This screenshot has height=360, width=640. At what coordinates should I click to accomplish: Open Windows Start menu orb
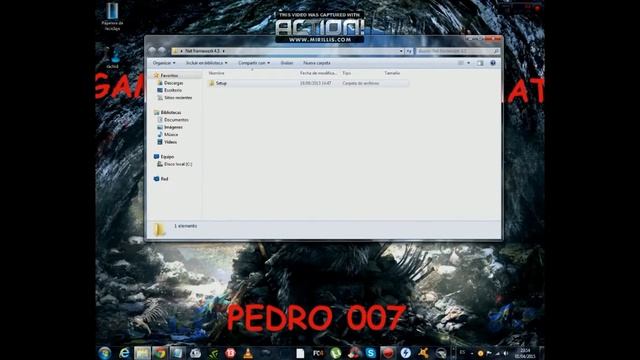pyautogui.click(x=104, y=353)
